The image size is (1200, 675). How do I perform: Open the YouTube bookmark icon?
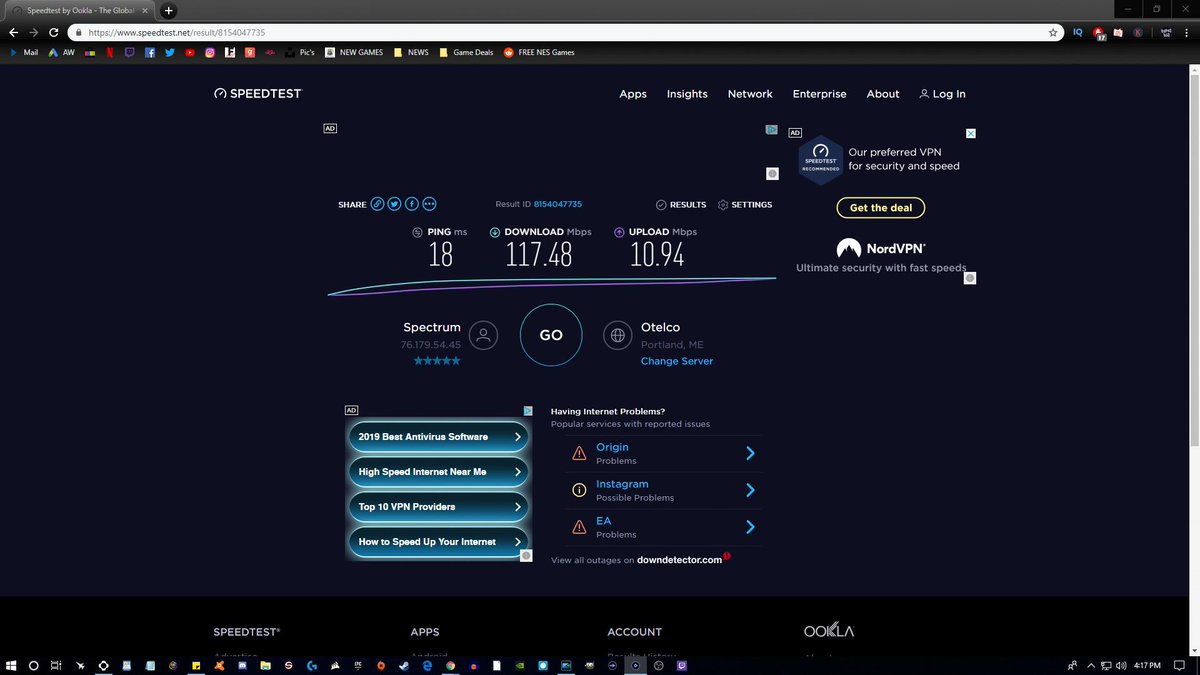pyautogui.click(x=190, y=52)
